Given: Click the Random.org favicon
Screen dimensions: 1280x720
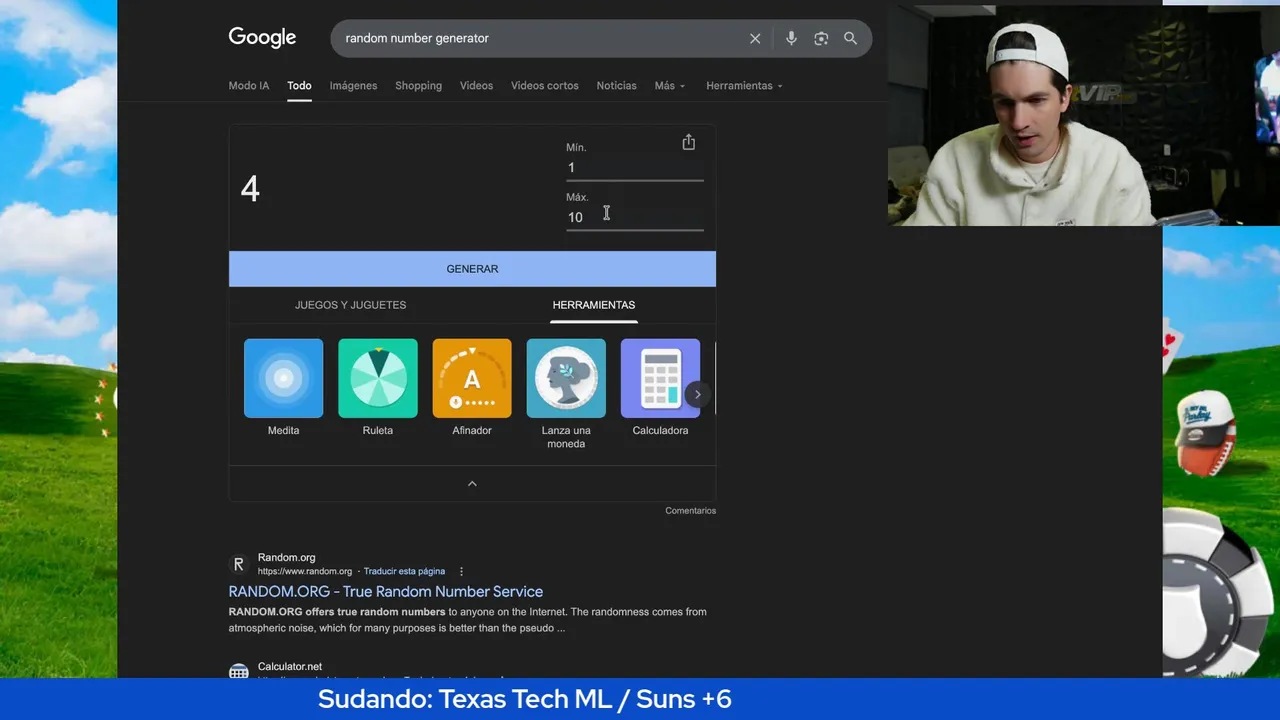Looking at the screenshot, I should [x=238, y=564].
